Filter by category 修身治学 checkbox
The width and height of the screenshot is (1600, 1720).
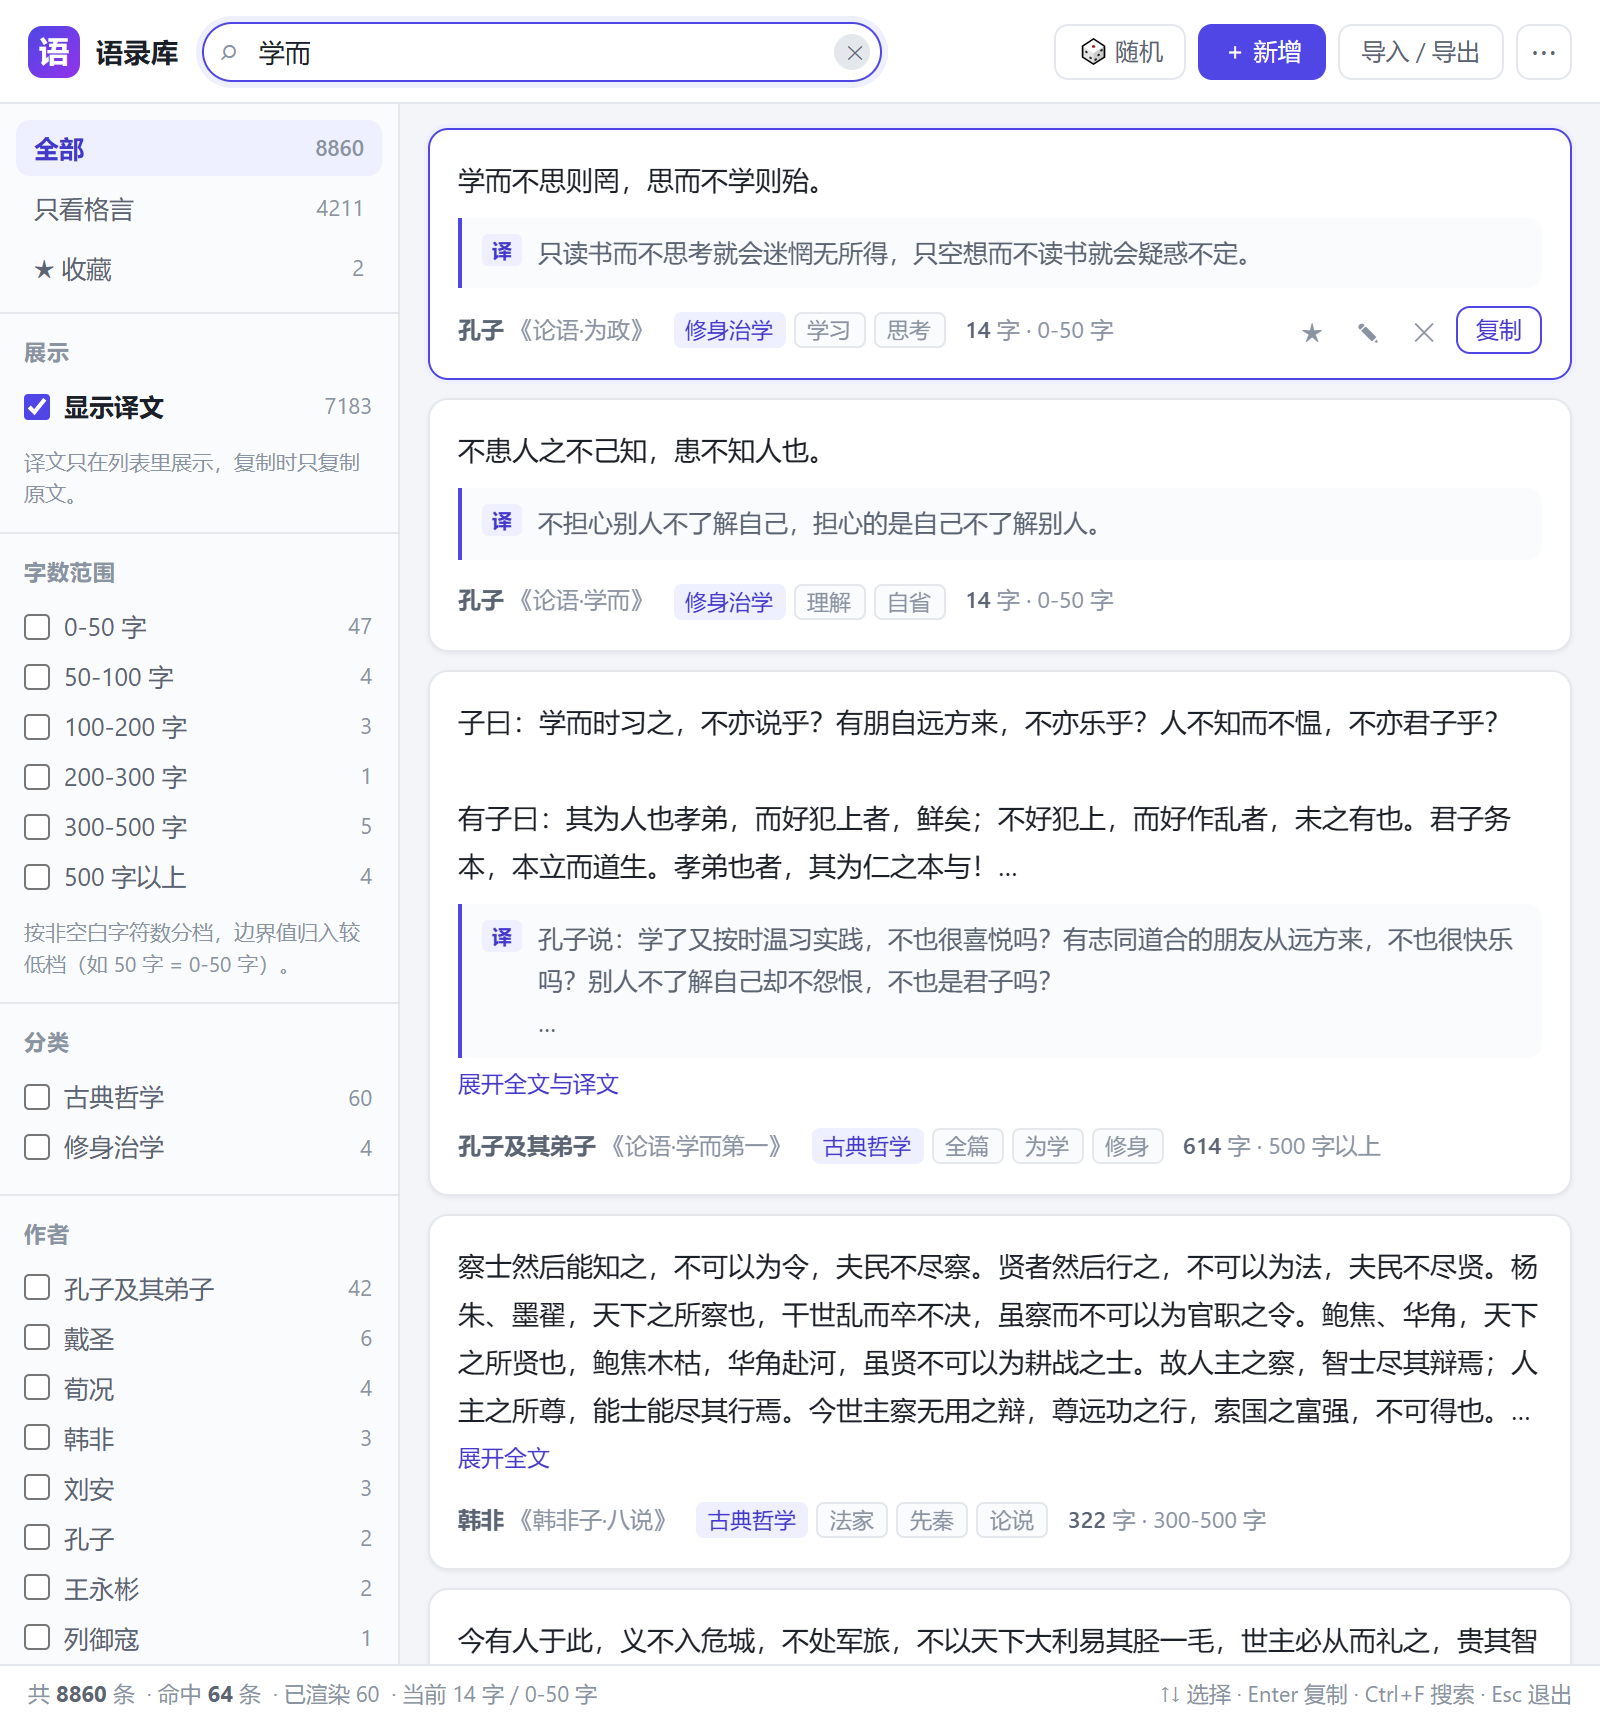pos(37,1147)
